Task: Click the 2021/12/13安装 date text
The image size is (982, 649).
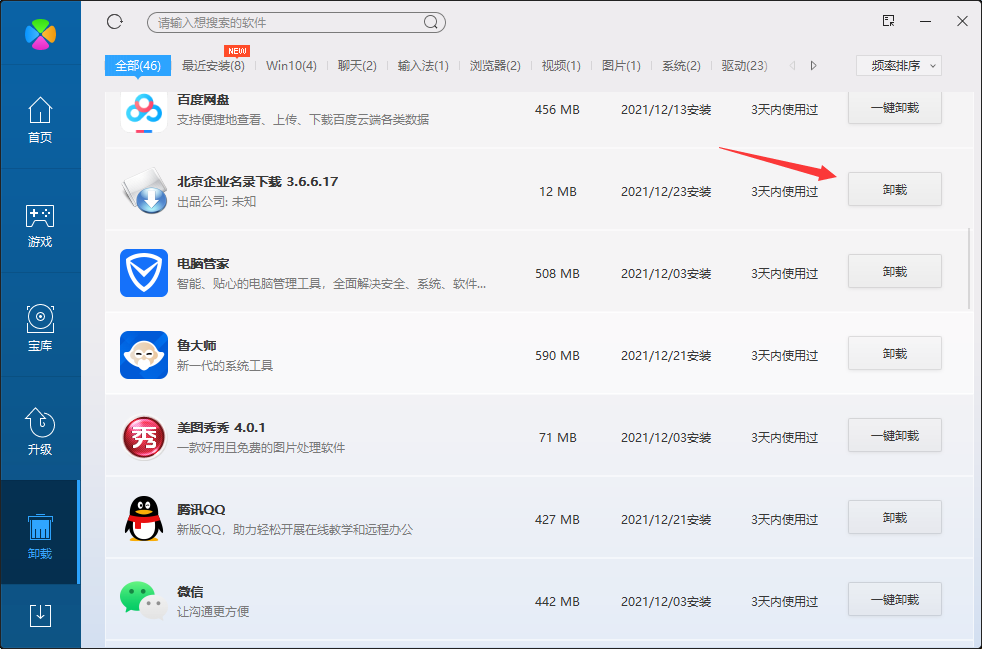Action: [x=666, y=110]
